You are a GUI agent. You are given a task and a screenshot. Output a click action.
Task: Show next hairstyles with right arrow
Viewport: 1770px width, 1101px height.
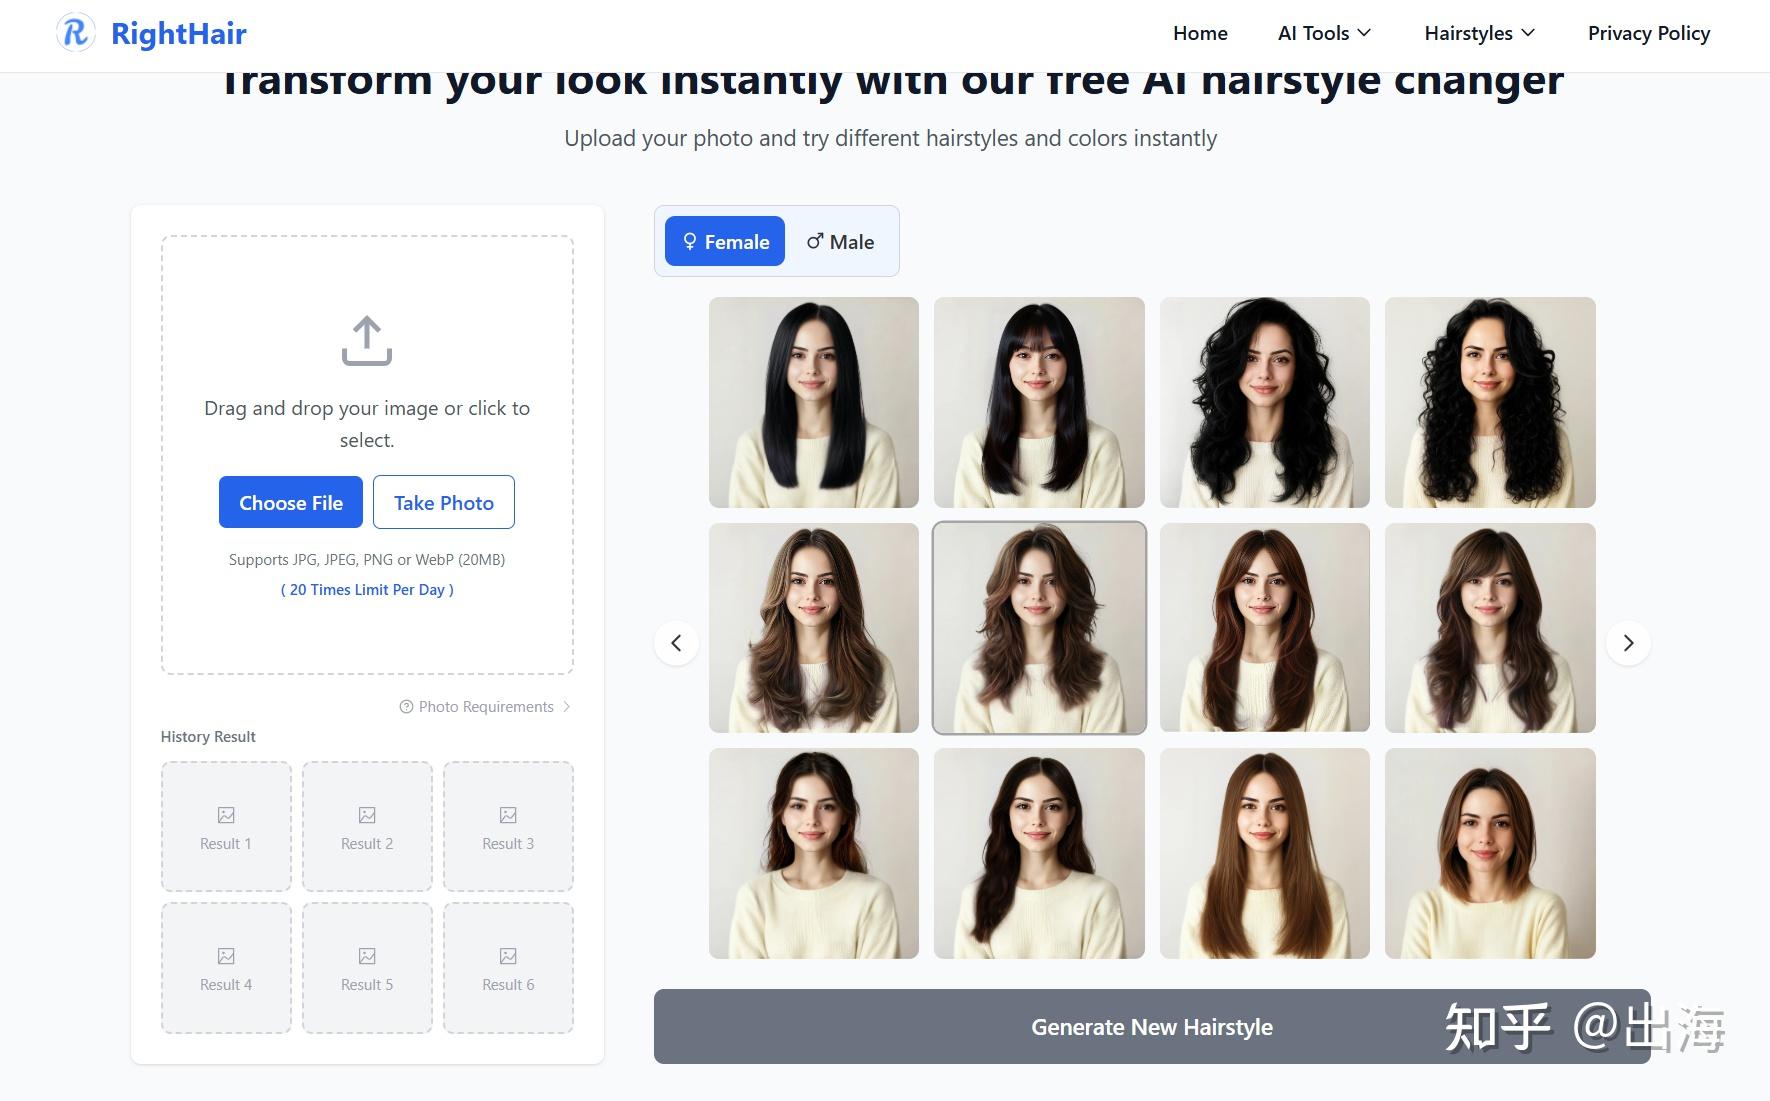pyautogui.click(x=1628, y=643)
